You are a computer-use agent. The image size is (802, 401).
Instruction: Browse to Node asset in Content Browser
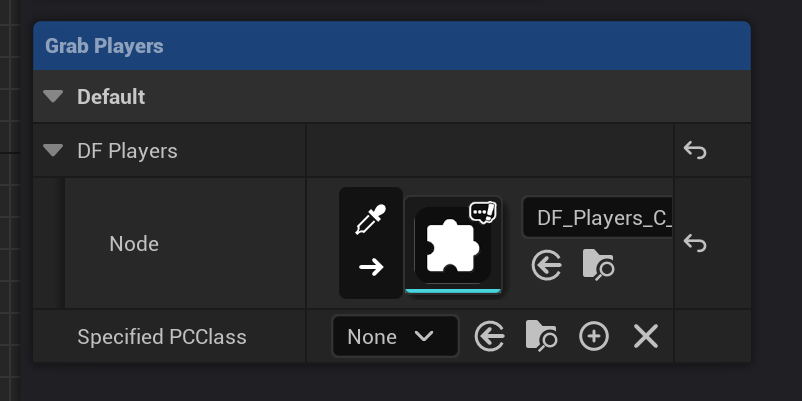[x=597, y=266]
